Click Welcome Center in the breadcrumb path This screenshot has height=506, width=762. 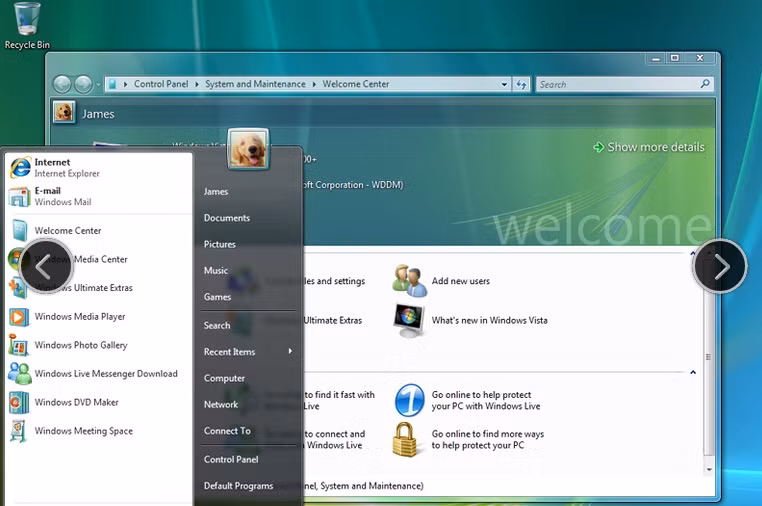tap(356, 84)
